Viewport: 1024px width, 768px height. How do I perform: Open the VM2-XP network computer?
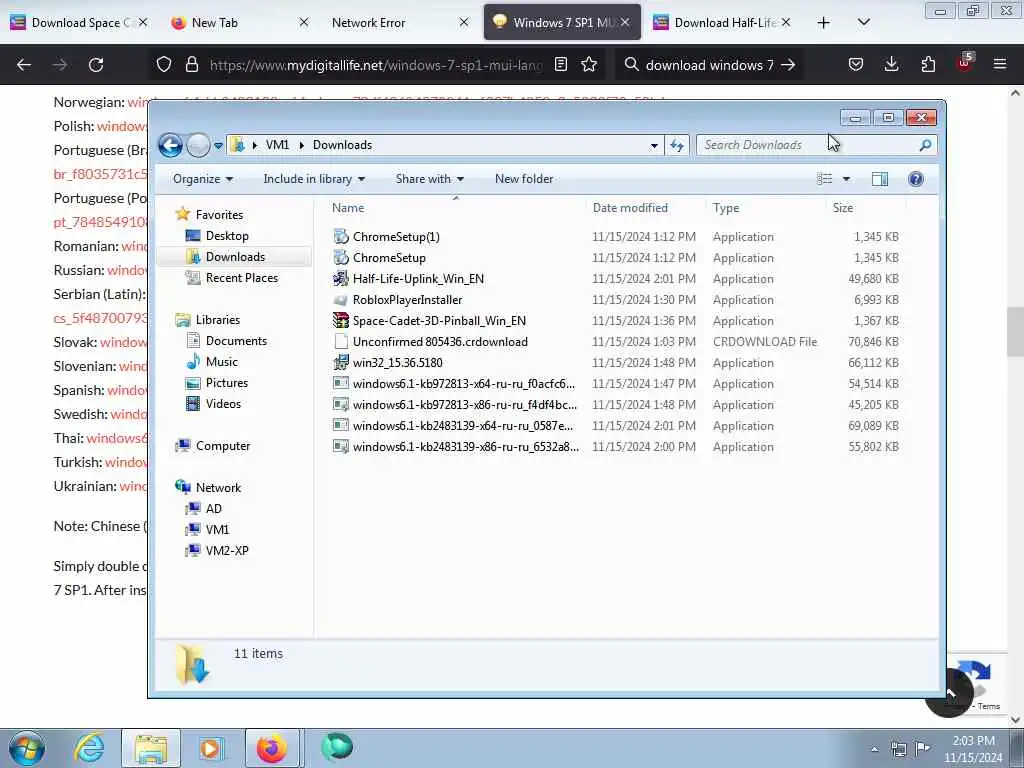227,551
